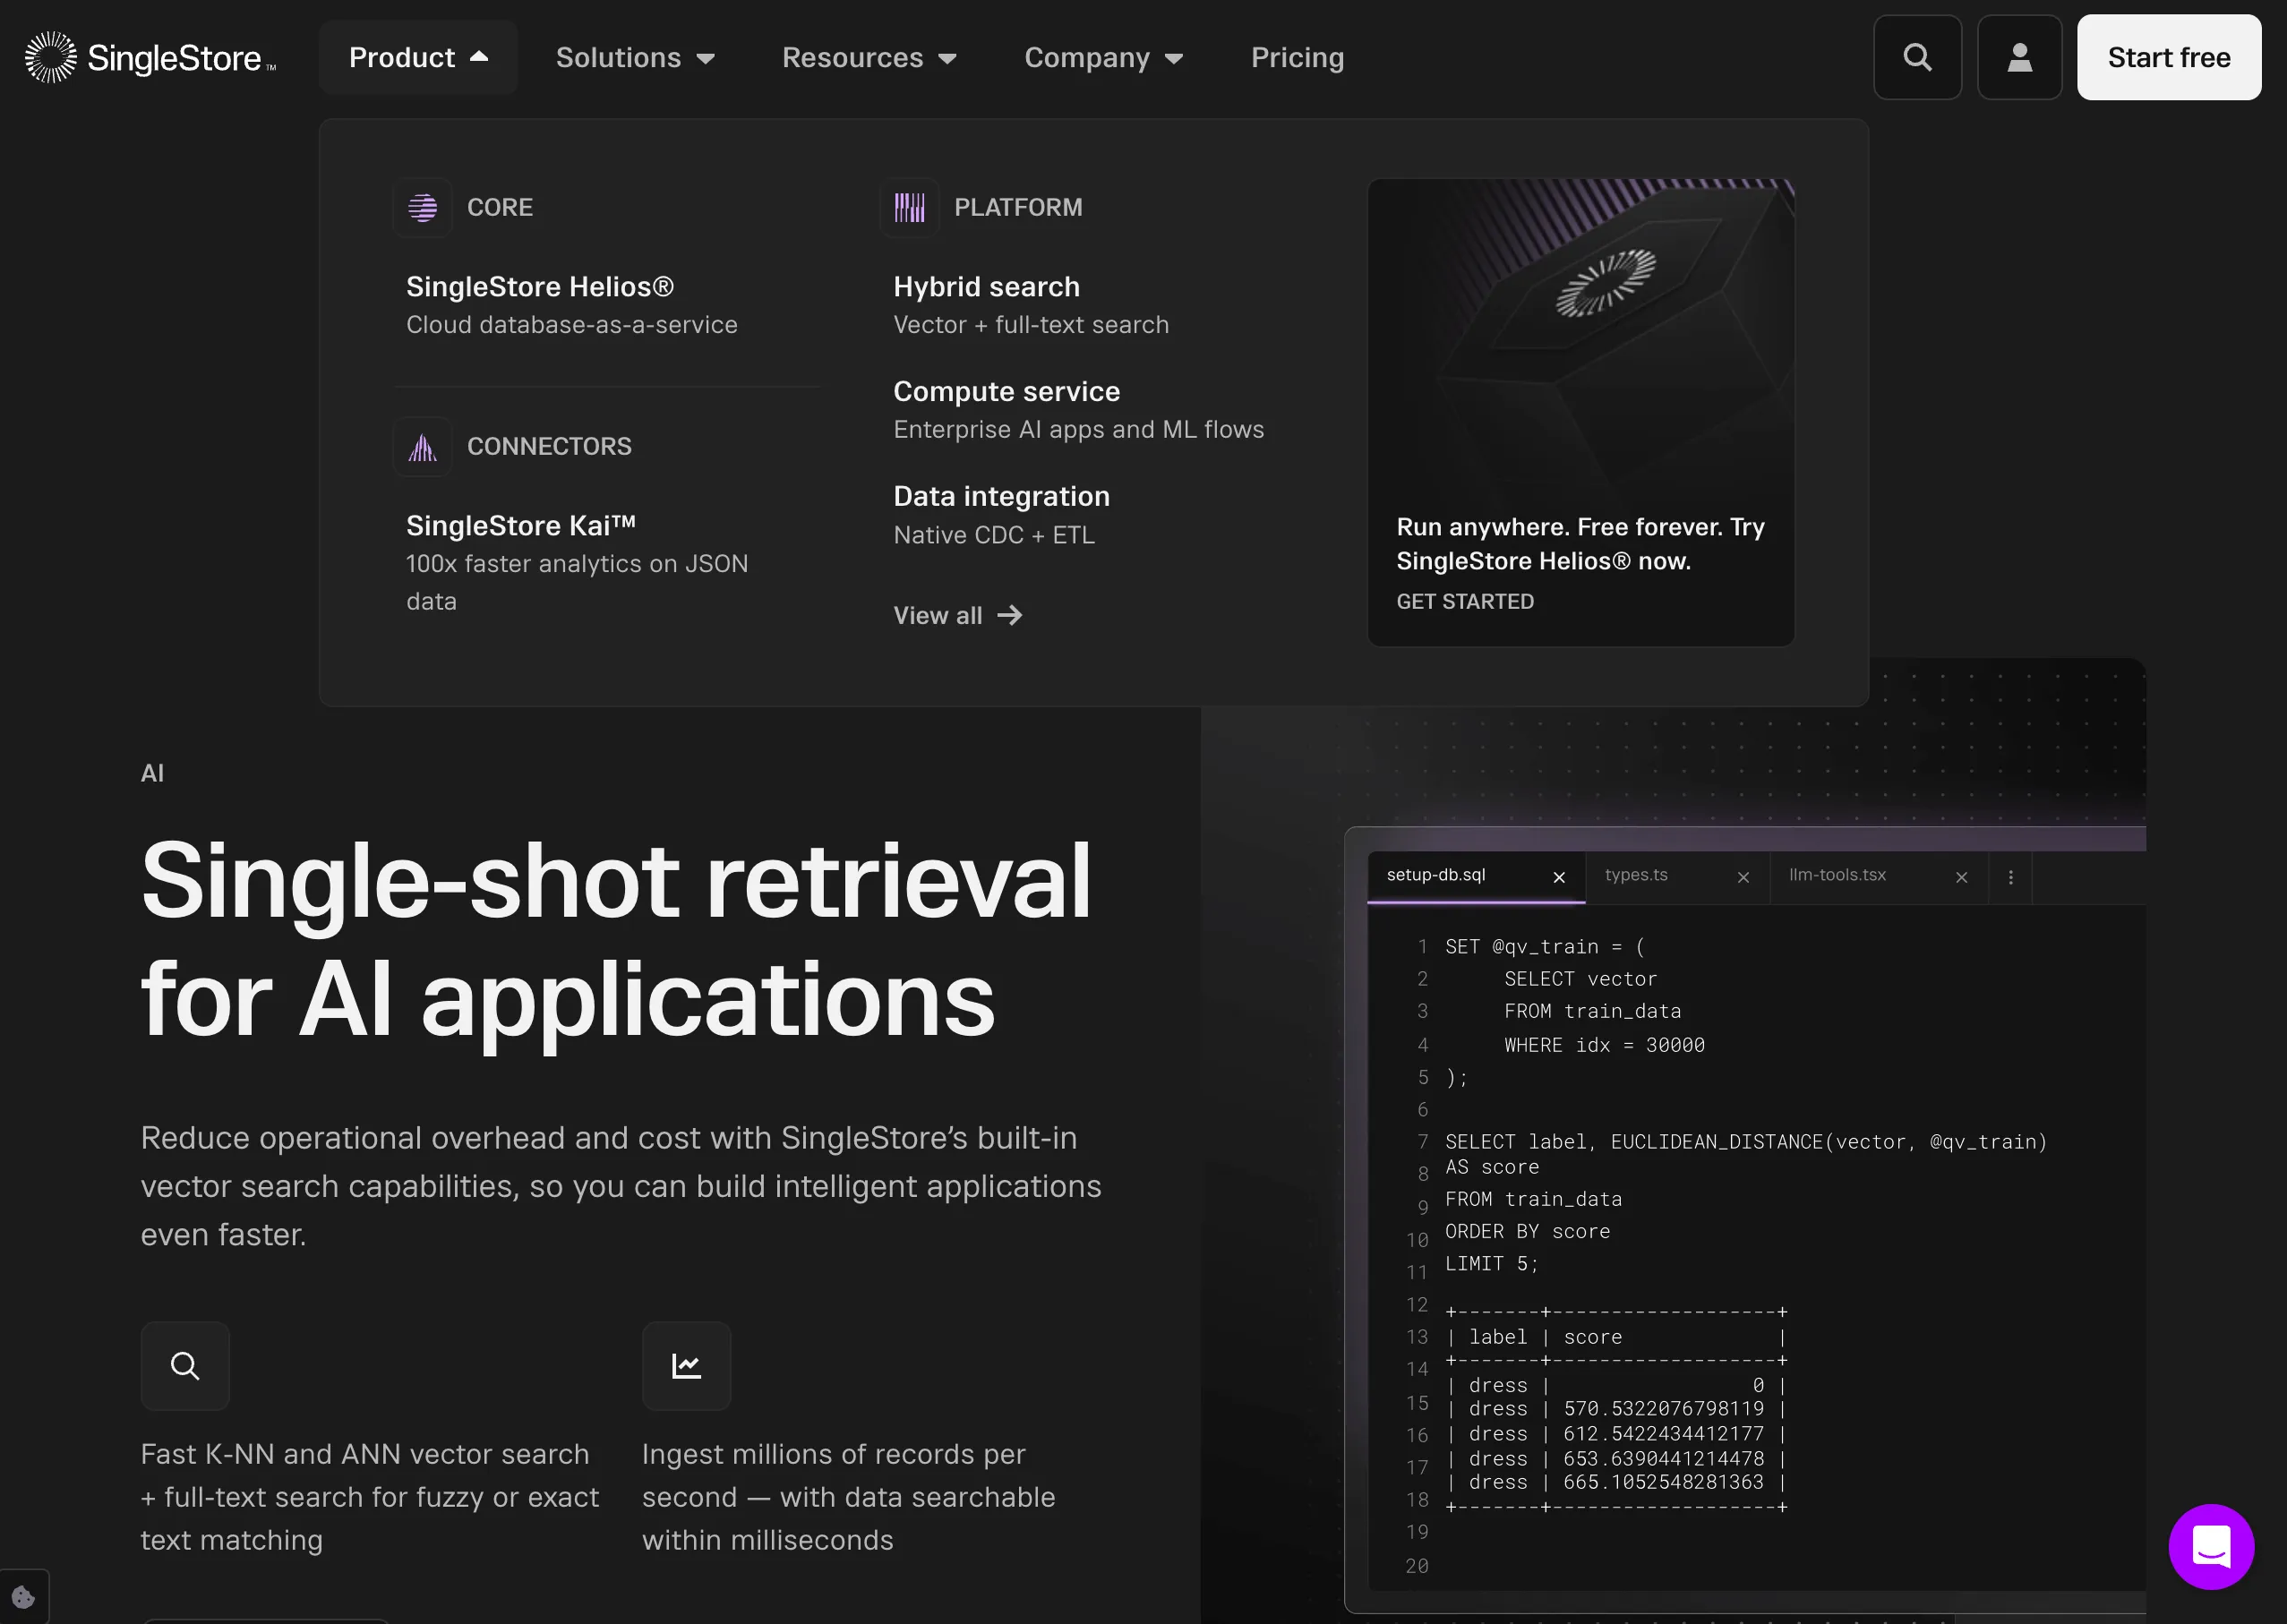
Task: Expand the Resources dropdown
Action: [869, 57]
